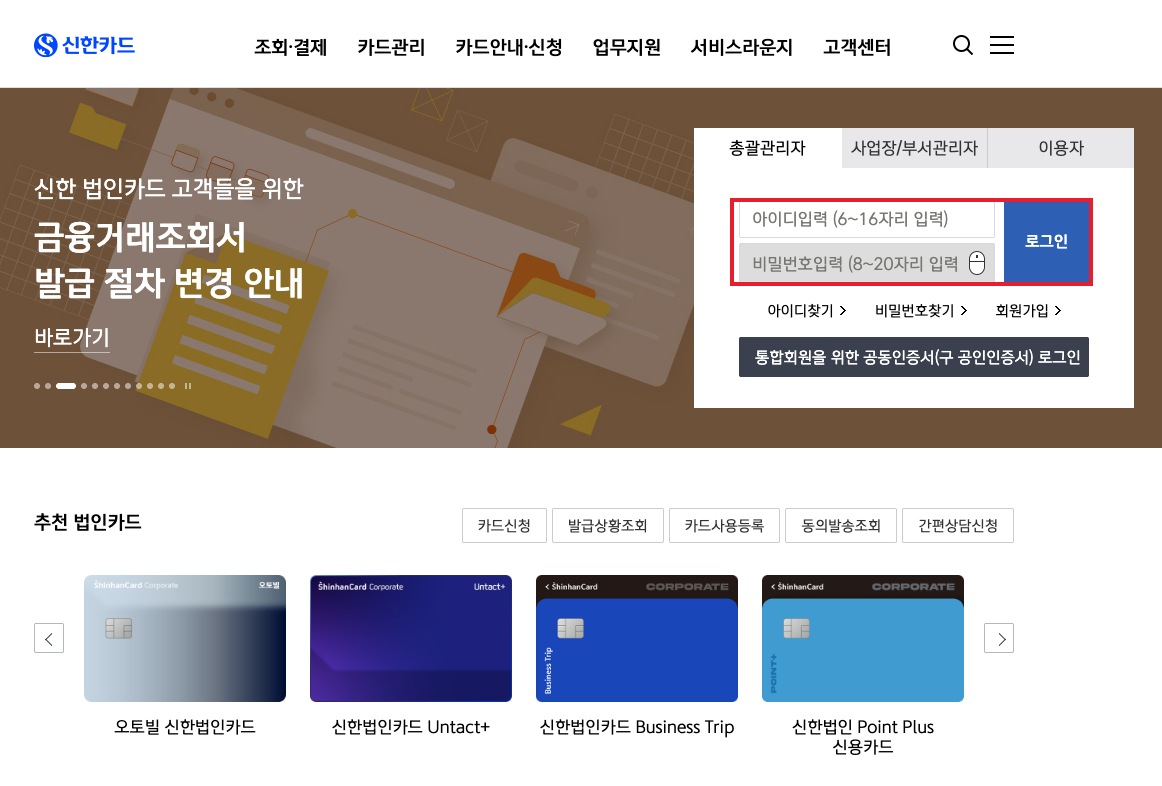Follow the 바로가기 banner link

click(x=72, y=338)
